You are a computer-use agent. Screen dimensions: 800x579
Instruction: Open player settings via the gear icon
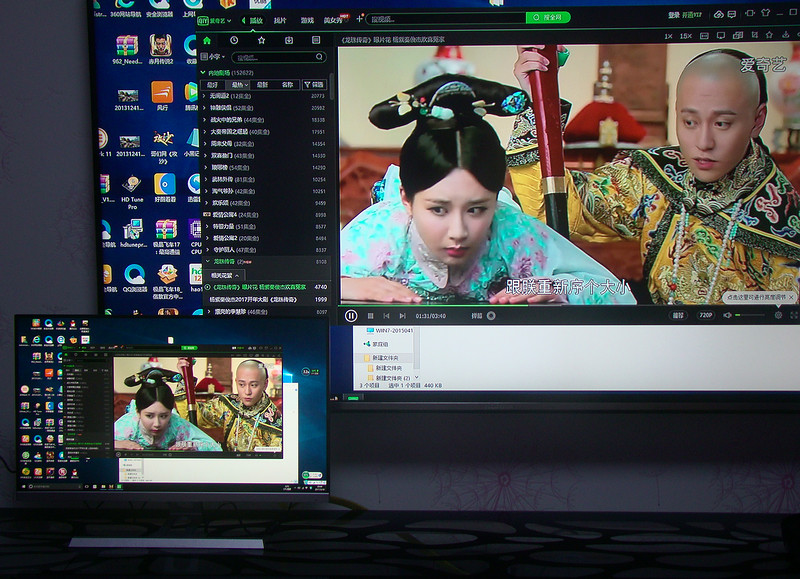[778, 315]
